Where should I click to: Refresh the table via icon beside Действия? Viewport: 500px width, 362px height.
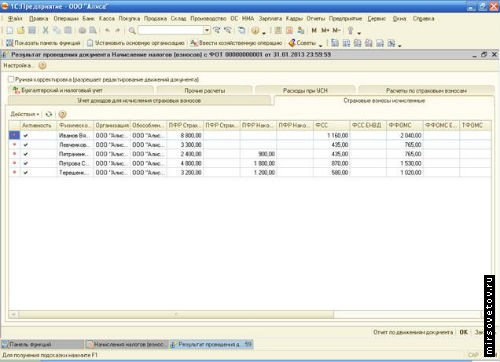pyautogui.click(x=49, y=114)
